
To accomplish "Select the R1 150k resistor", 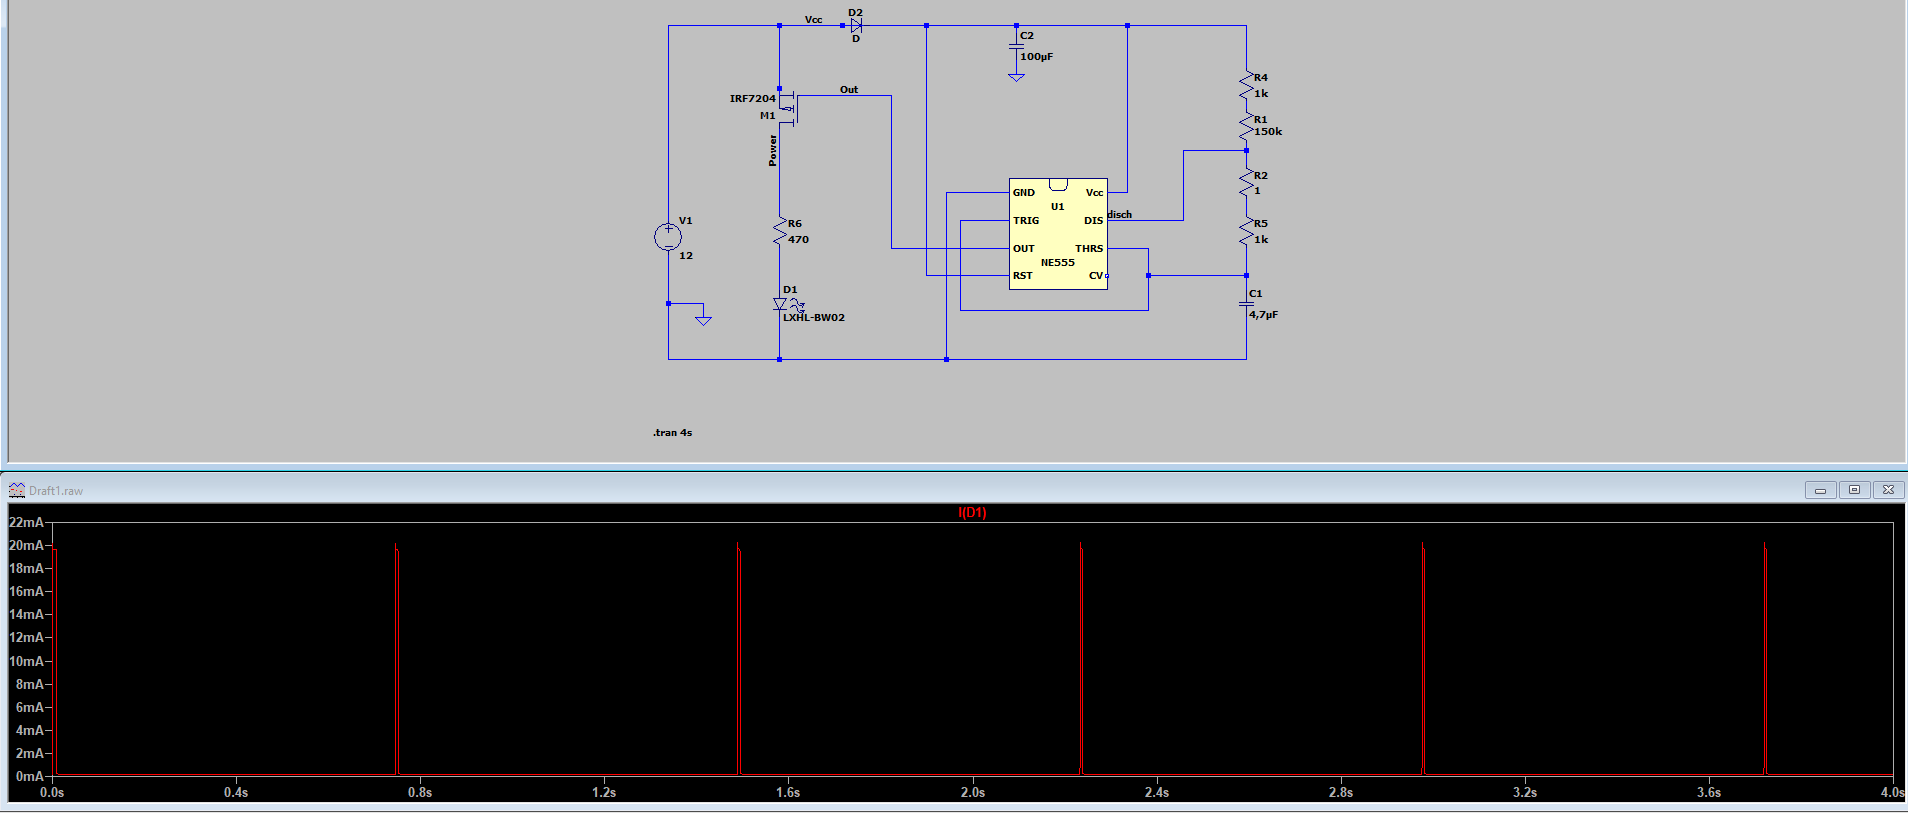I will [x=1246, y=127].
